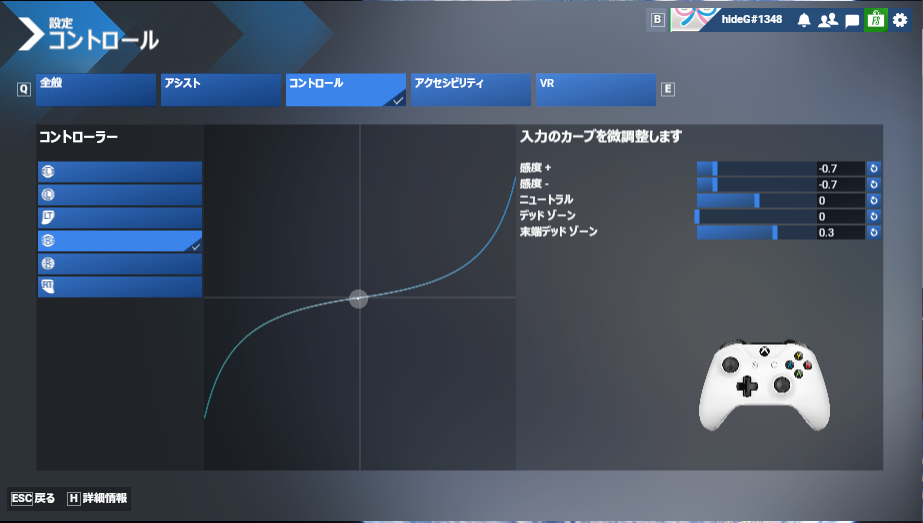The image size is (923, 523).
Task: Select the LT trigger entry
Action: [x=120, y=218]
